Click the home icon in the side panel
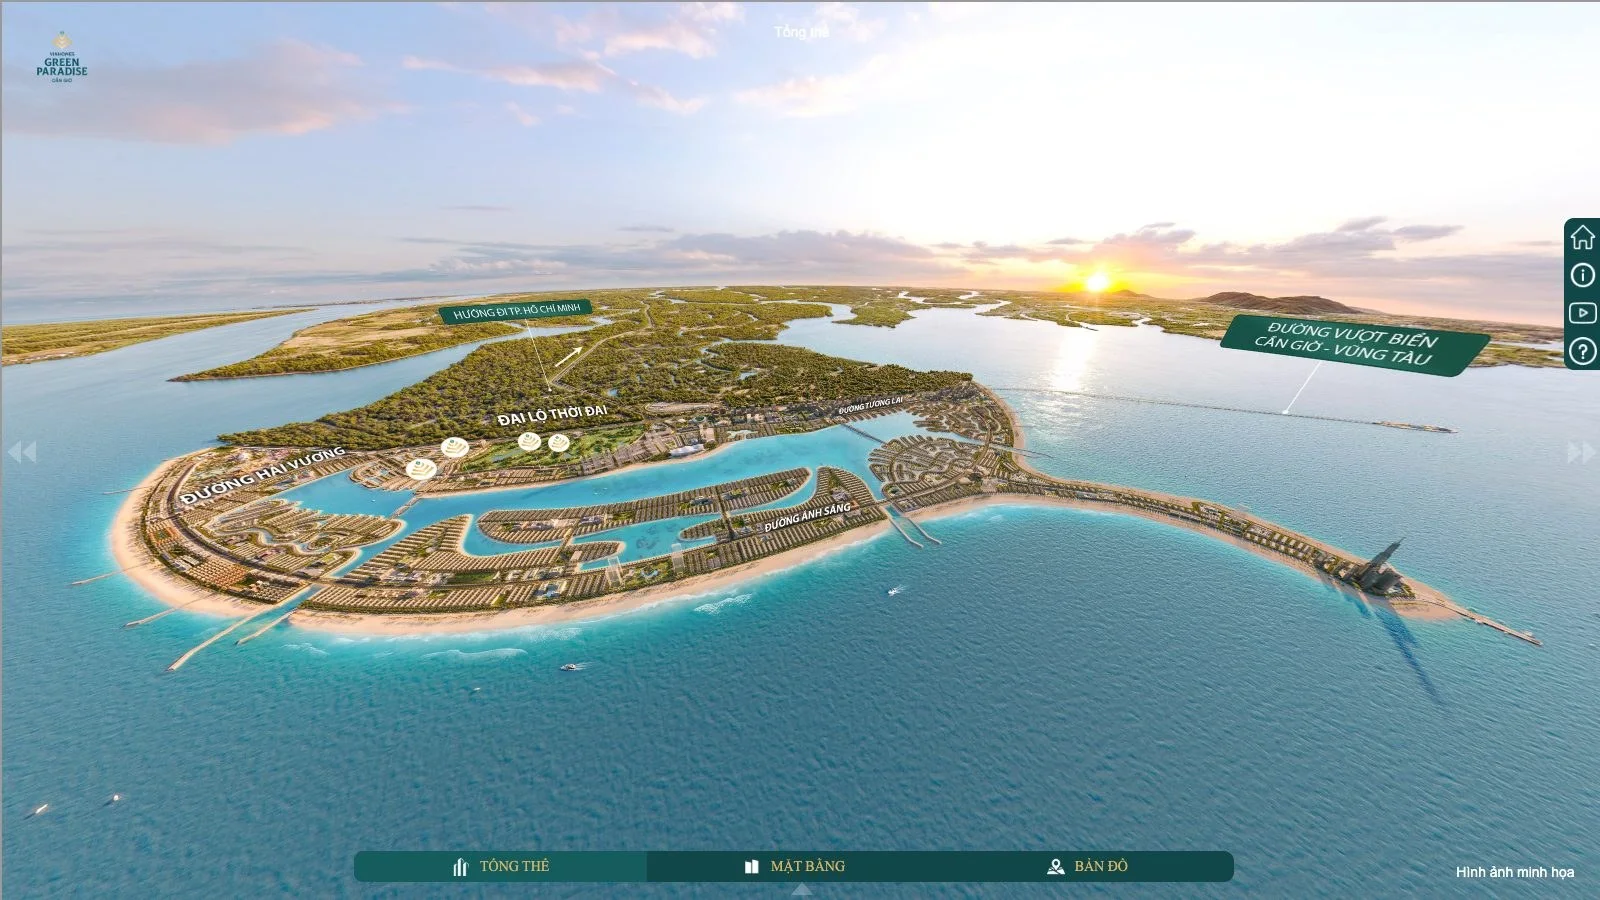The width and height of the screenshot is (1600, 900). [x=1582, y=237]
